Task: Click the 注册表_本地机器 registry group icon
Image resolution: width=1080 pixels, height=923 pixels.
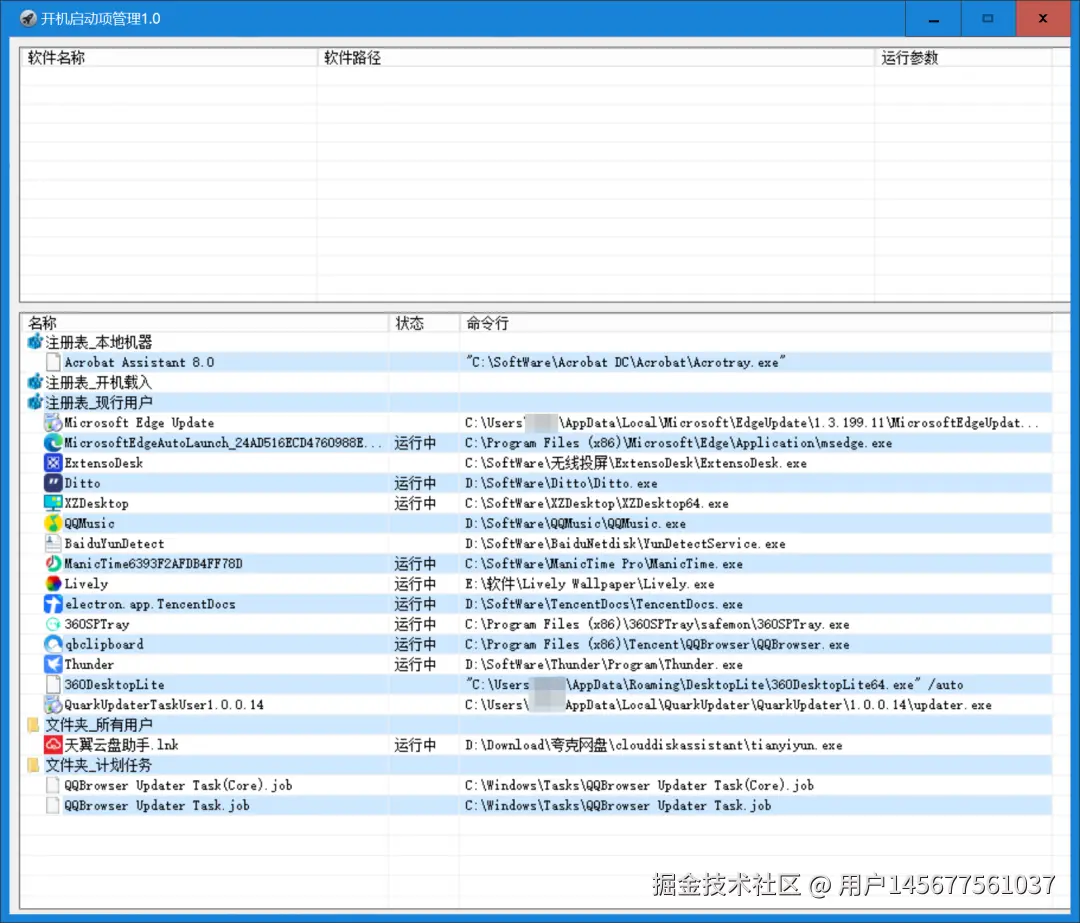Action: [x=34, y=342]
